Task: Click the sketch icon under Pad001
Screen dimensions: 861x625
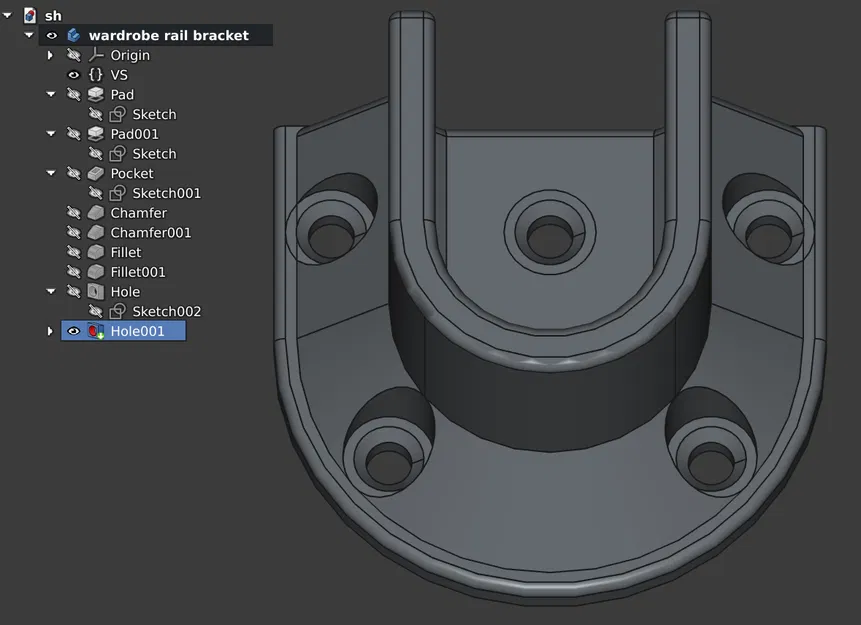Action: tap(118, 154)
